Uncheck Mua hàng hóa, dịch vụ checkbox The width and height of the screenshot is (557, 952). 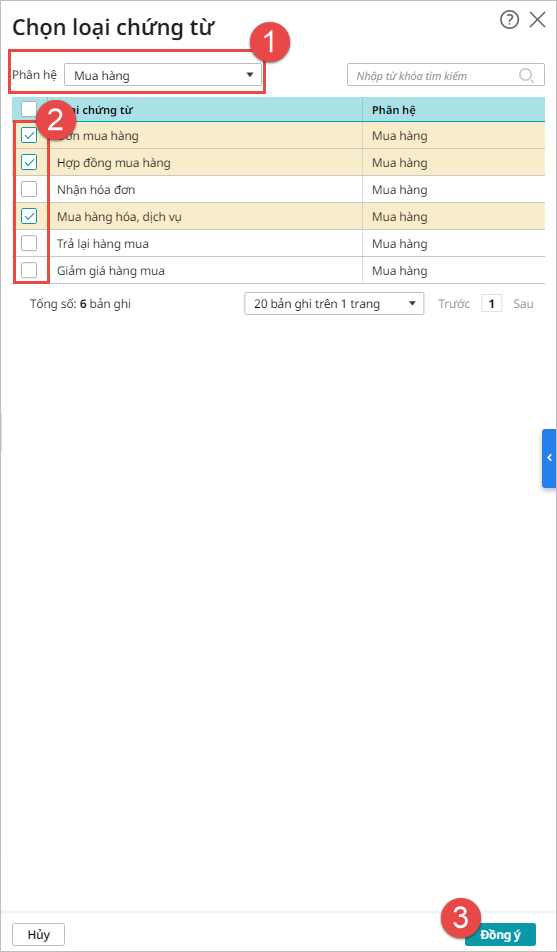coord(29,216)
